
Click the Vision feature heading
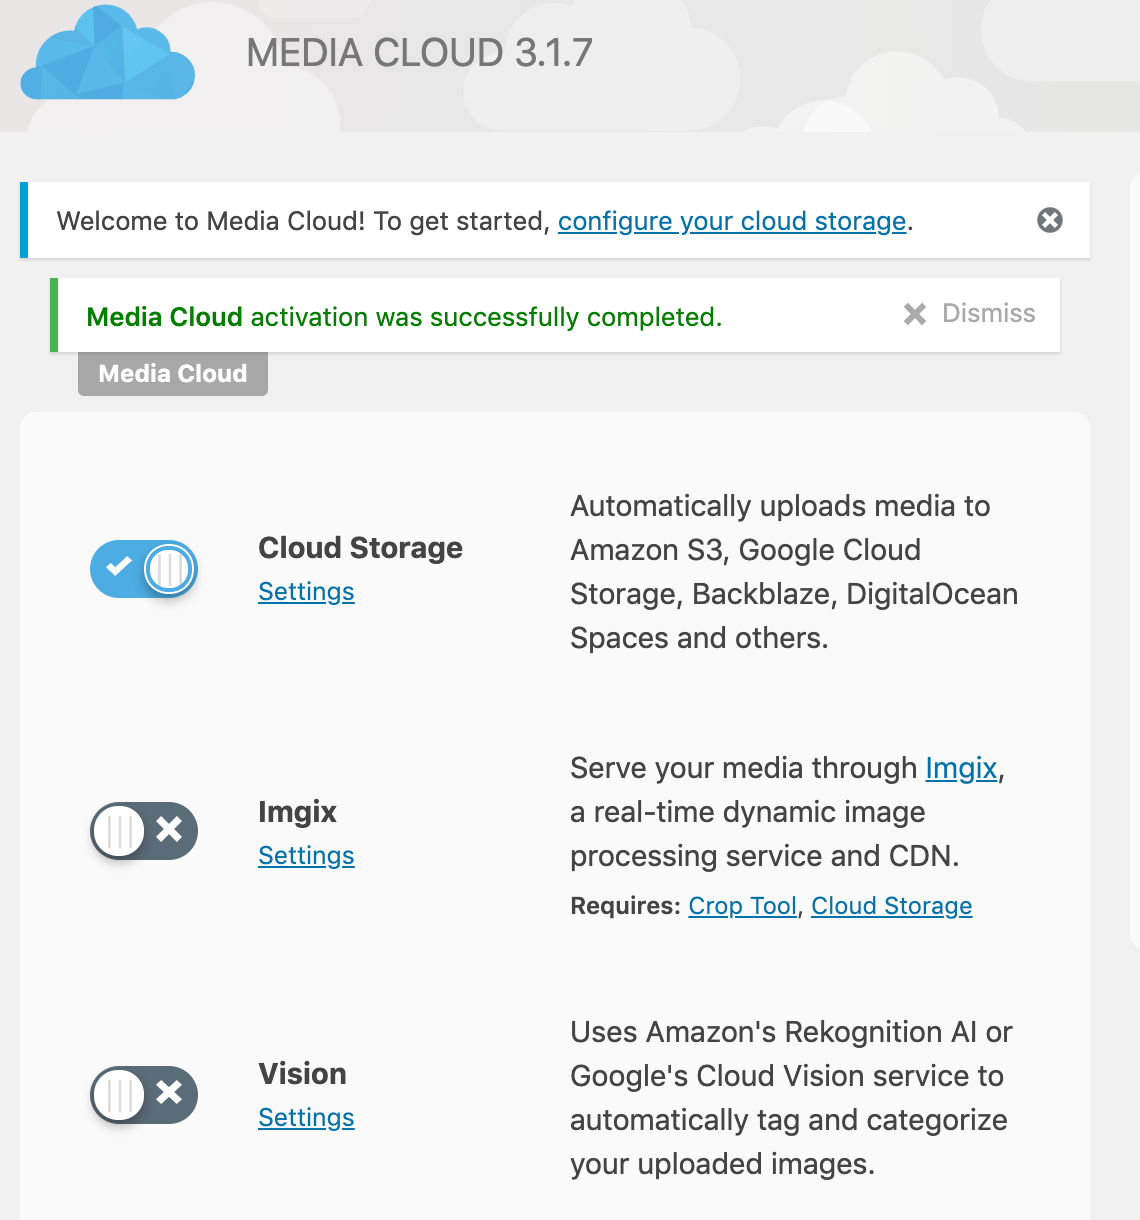[x=302, y=1074]
